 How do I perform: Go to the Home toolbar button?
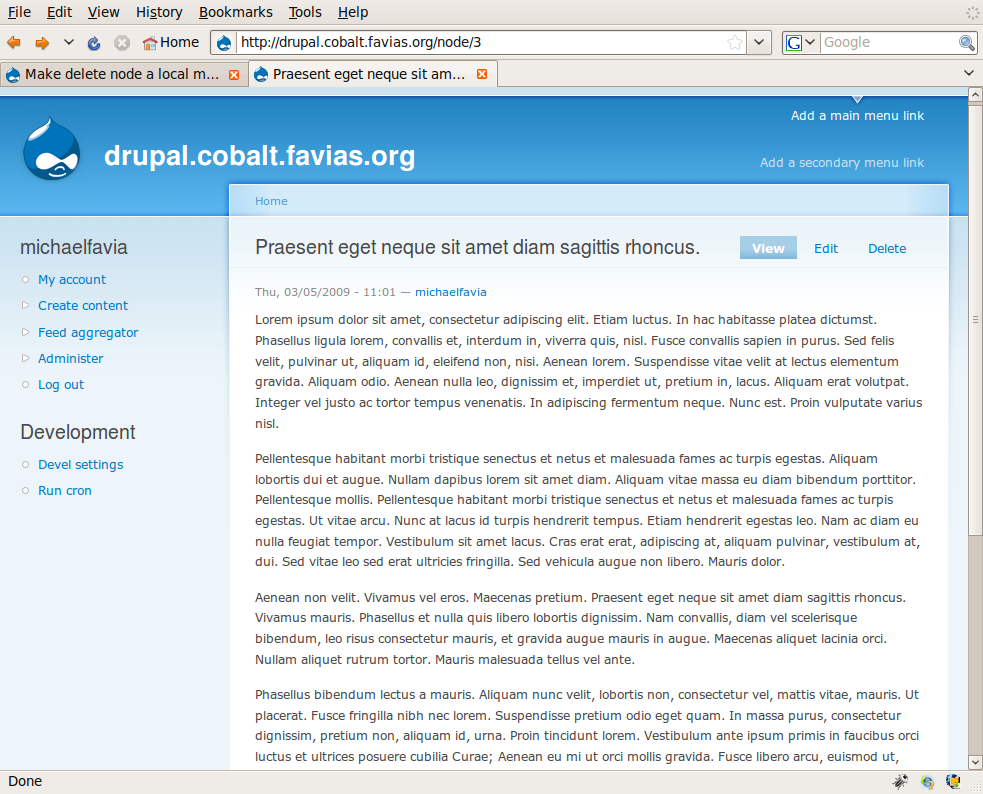click(171, 42)
